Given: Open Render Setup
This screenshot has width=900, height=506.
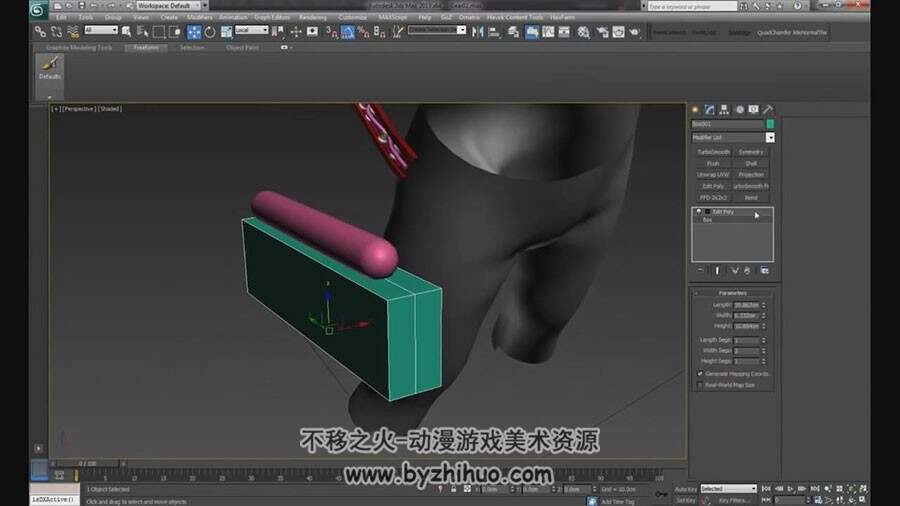Looking at the screenshot, I should coord(602,32).
